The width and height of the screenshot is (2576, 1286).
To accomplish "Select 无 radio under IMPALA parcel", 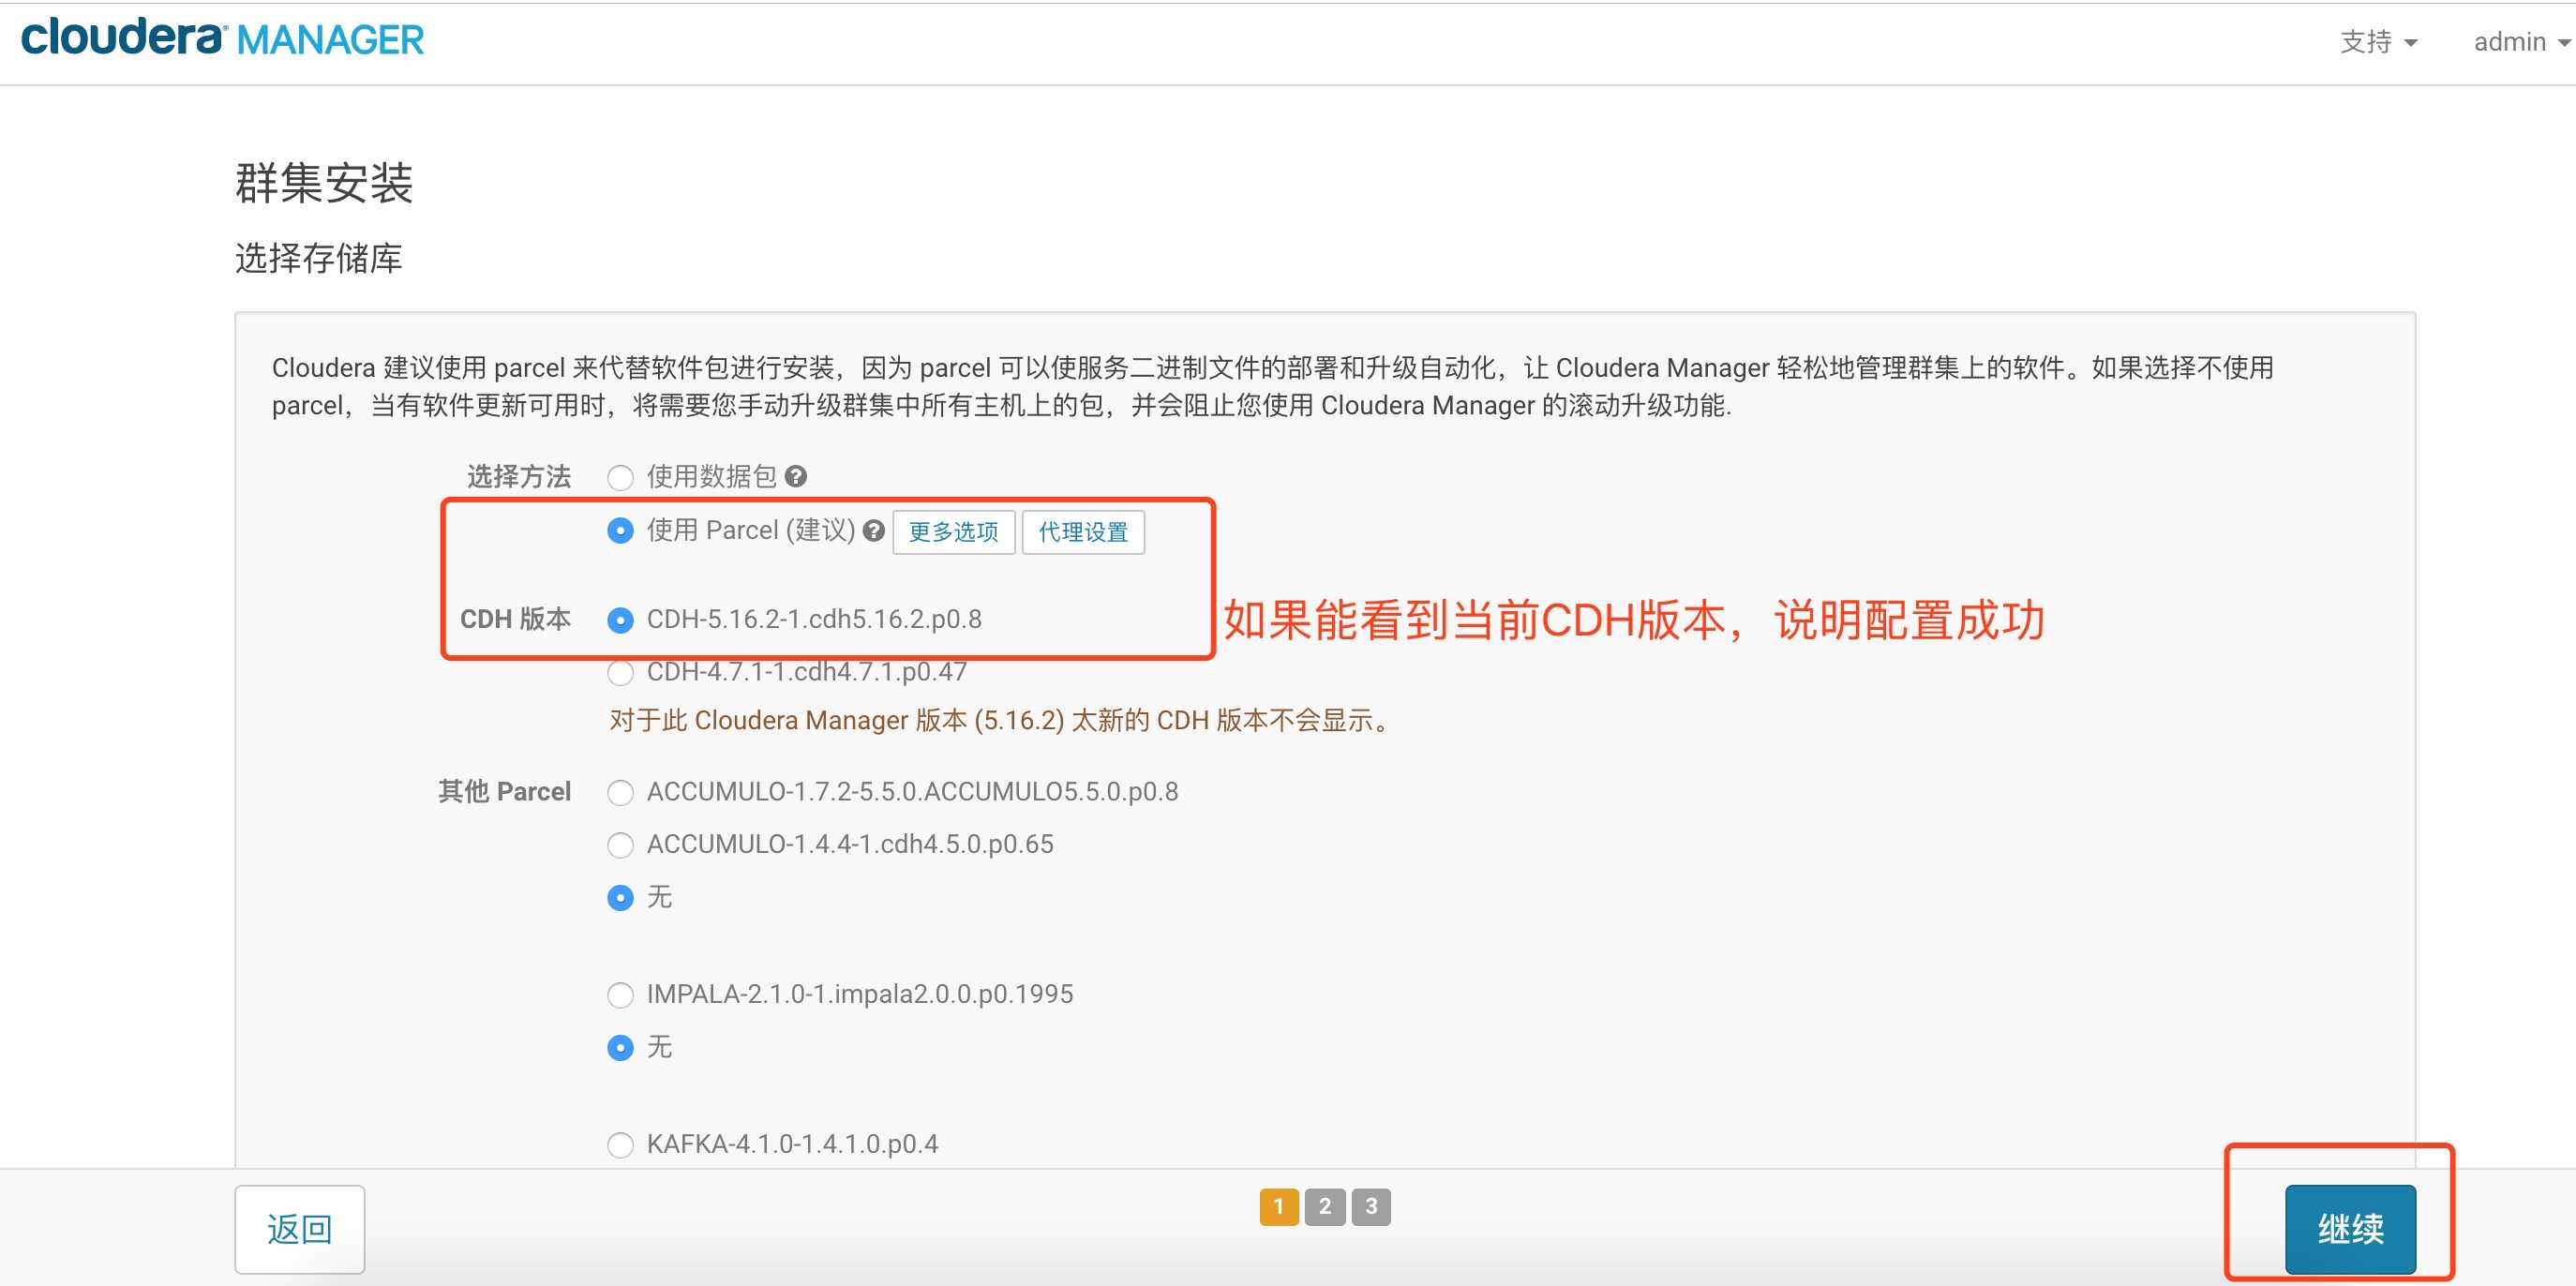I will coord(620,1048).
